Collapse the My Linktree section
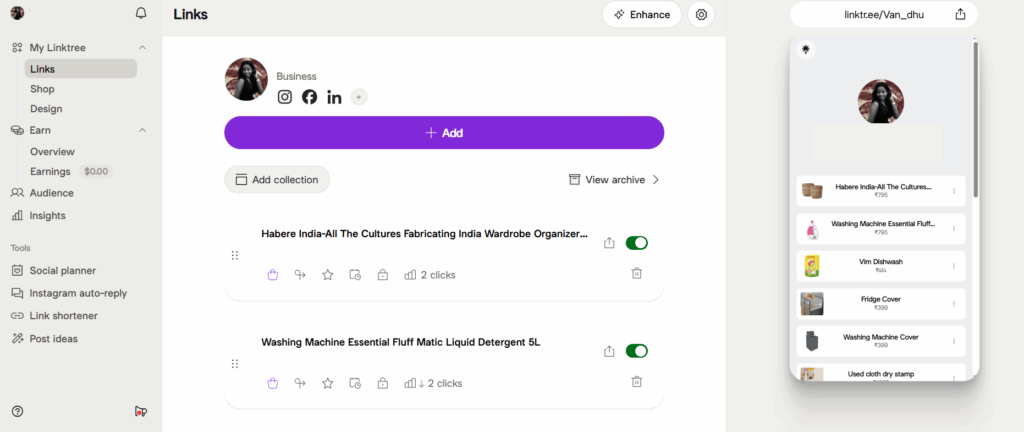 click(142, 47)
